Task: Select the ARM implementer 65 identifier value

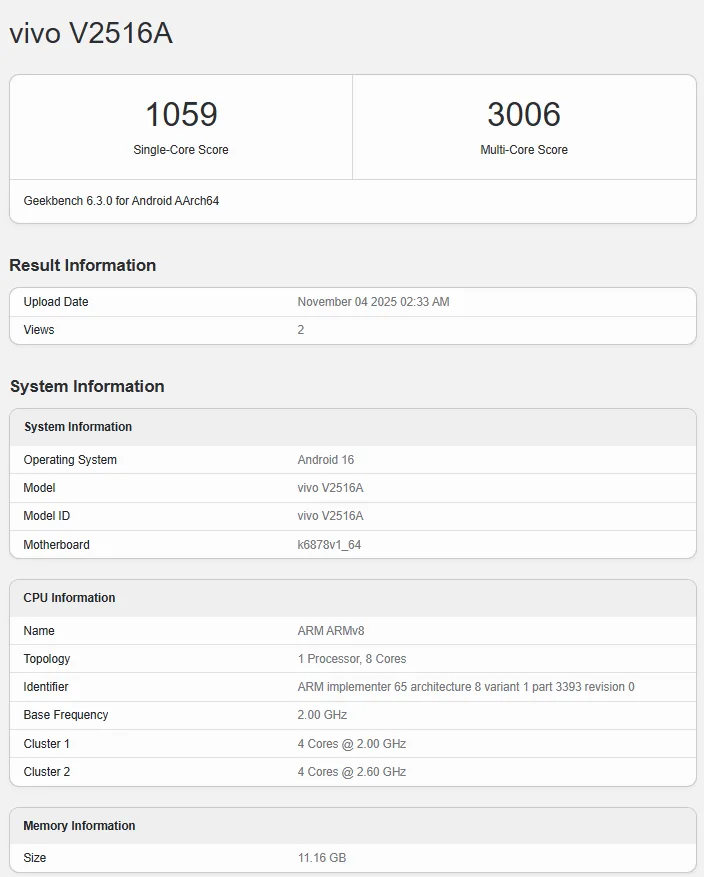Action: [x=466, y=687]
